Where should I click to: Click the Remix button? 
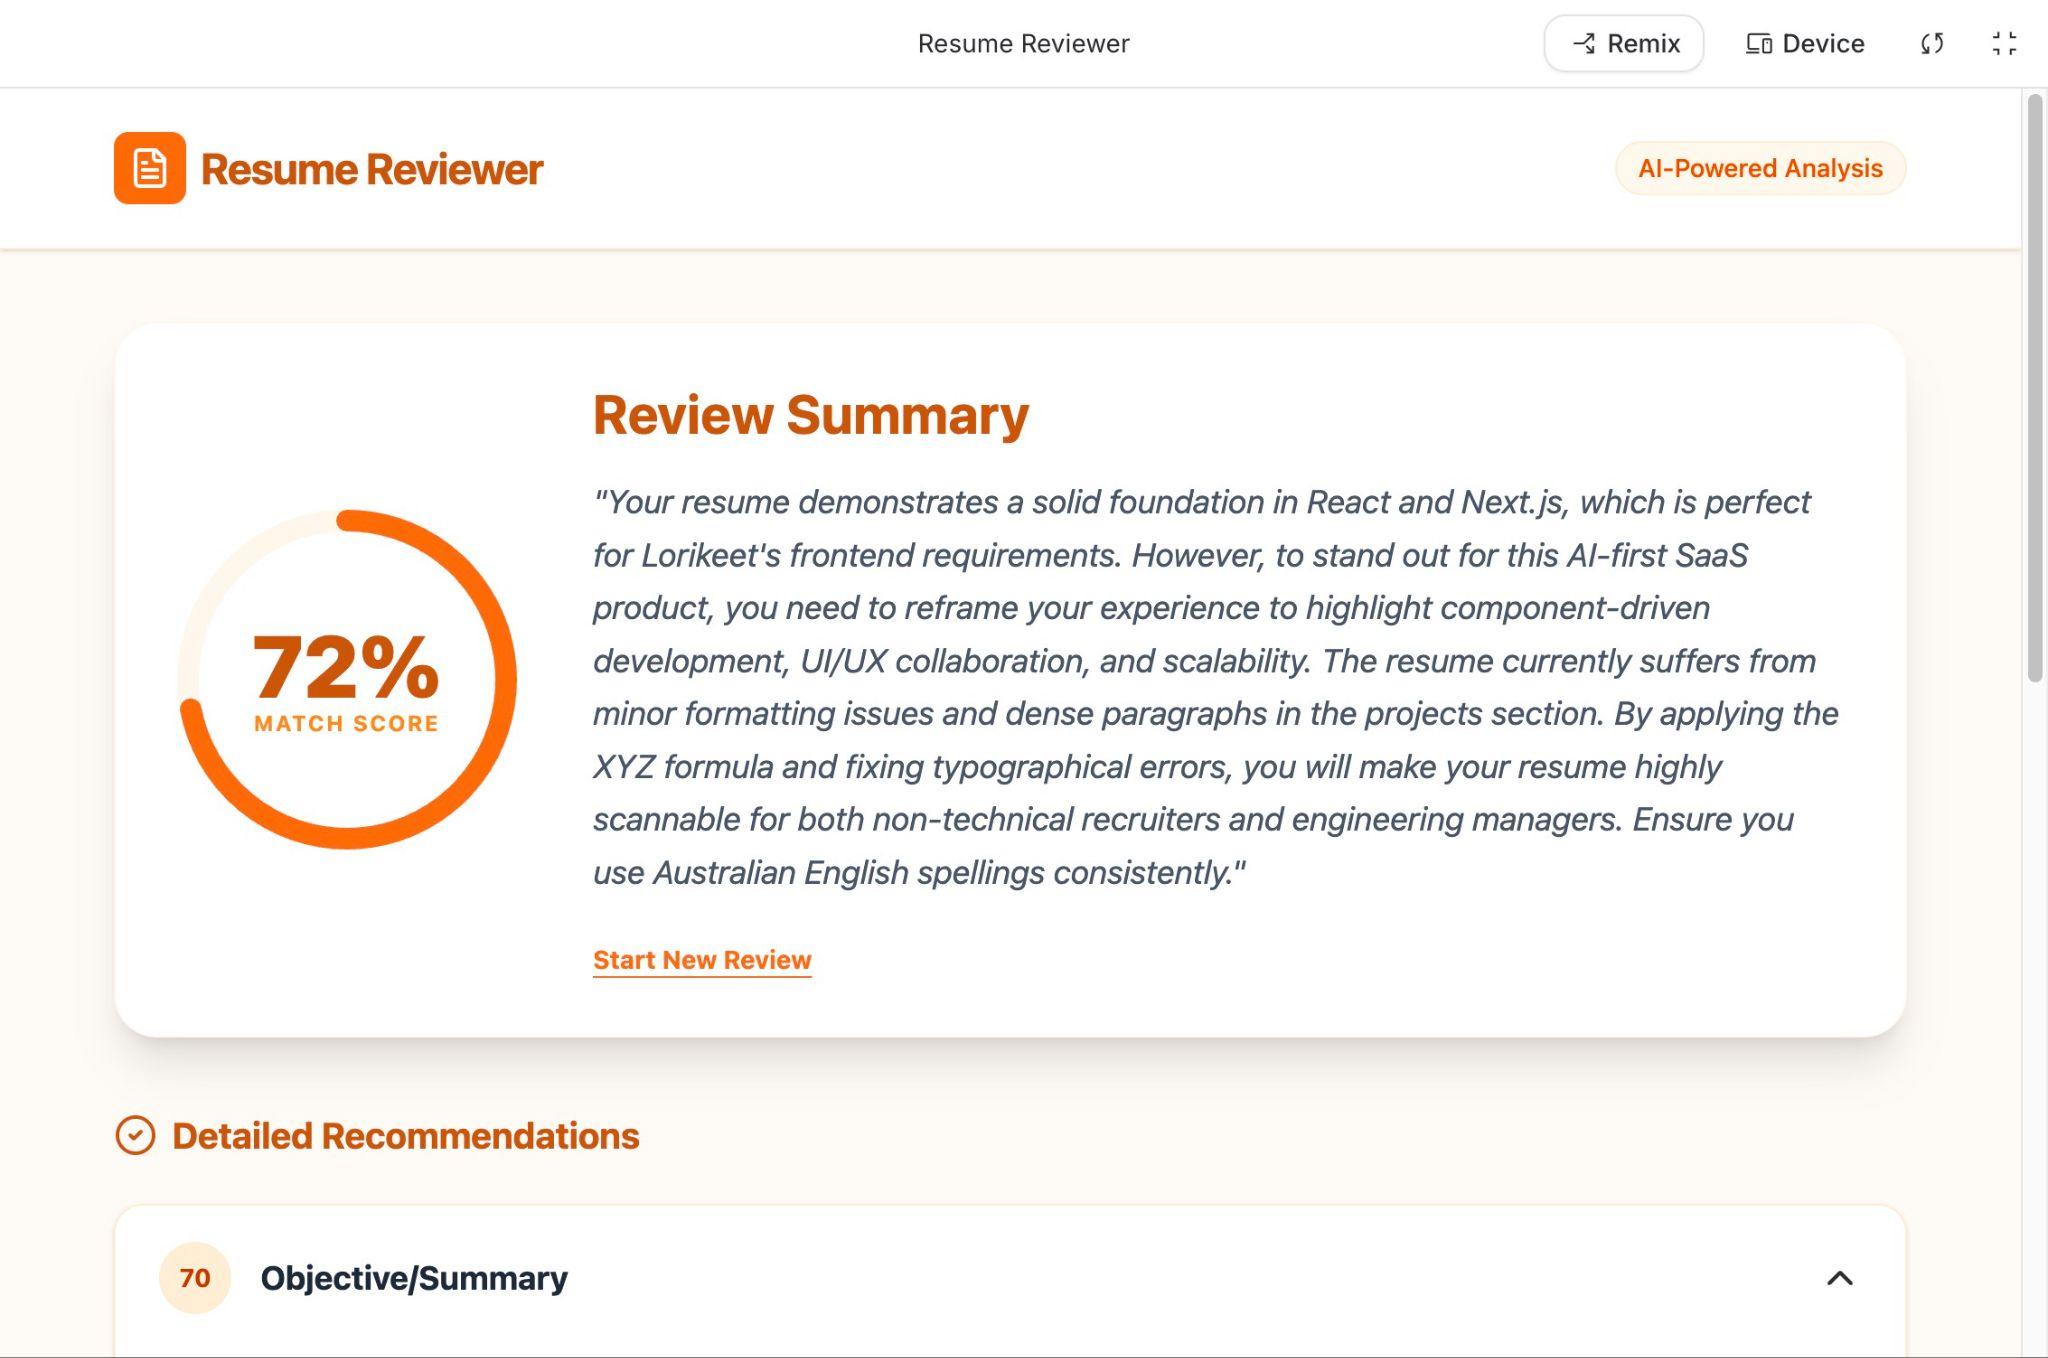[1624, 44]
